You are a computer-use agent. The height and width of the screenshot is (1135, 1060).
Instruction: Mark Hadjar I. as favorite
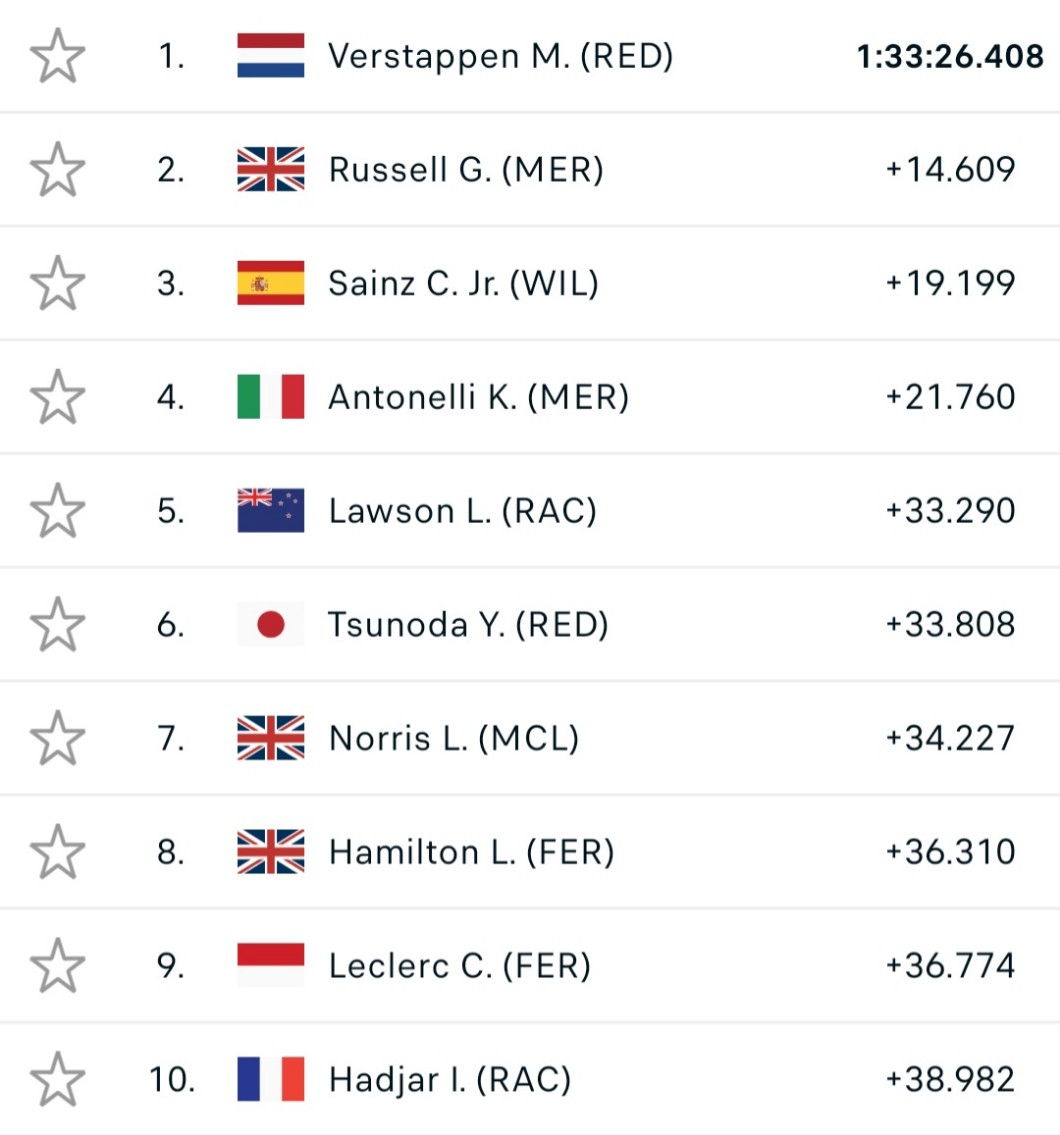(57, 1080)
